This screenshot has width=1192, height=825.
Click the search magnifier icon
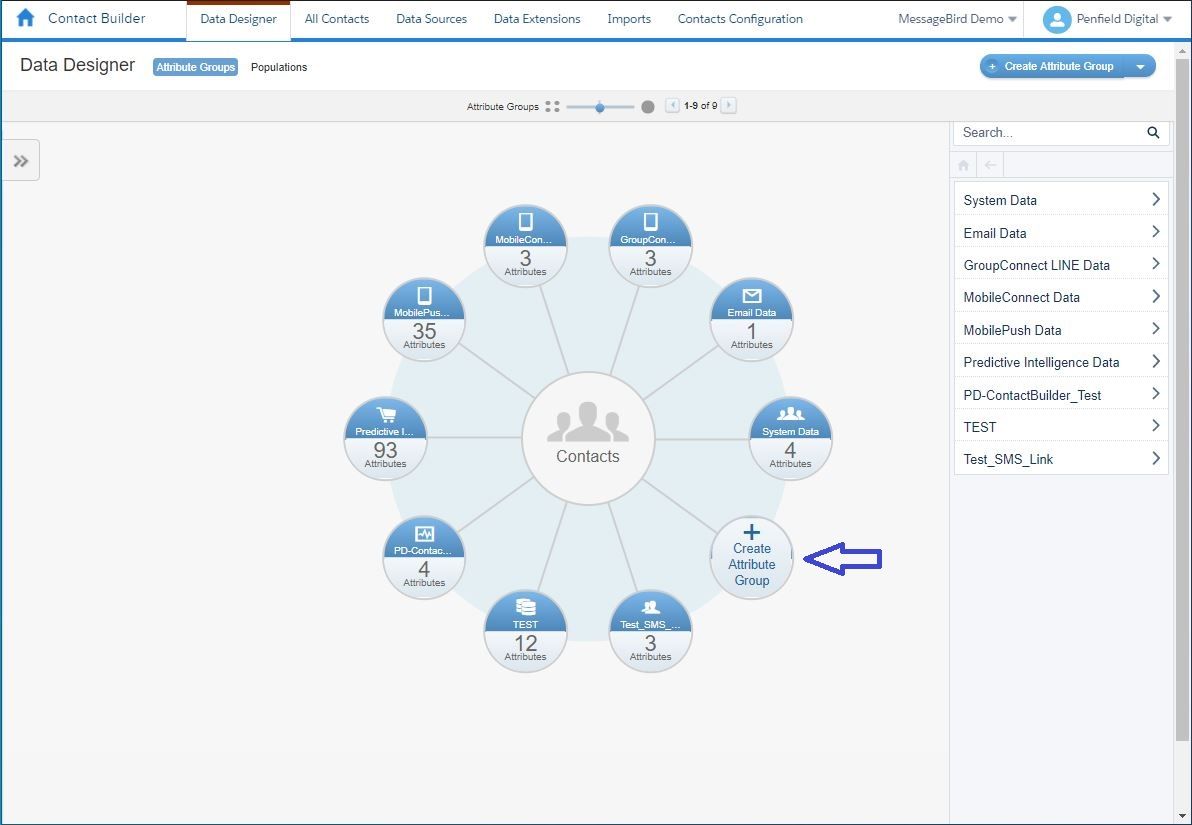click(1153, 132)
